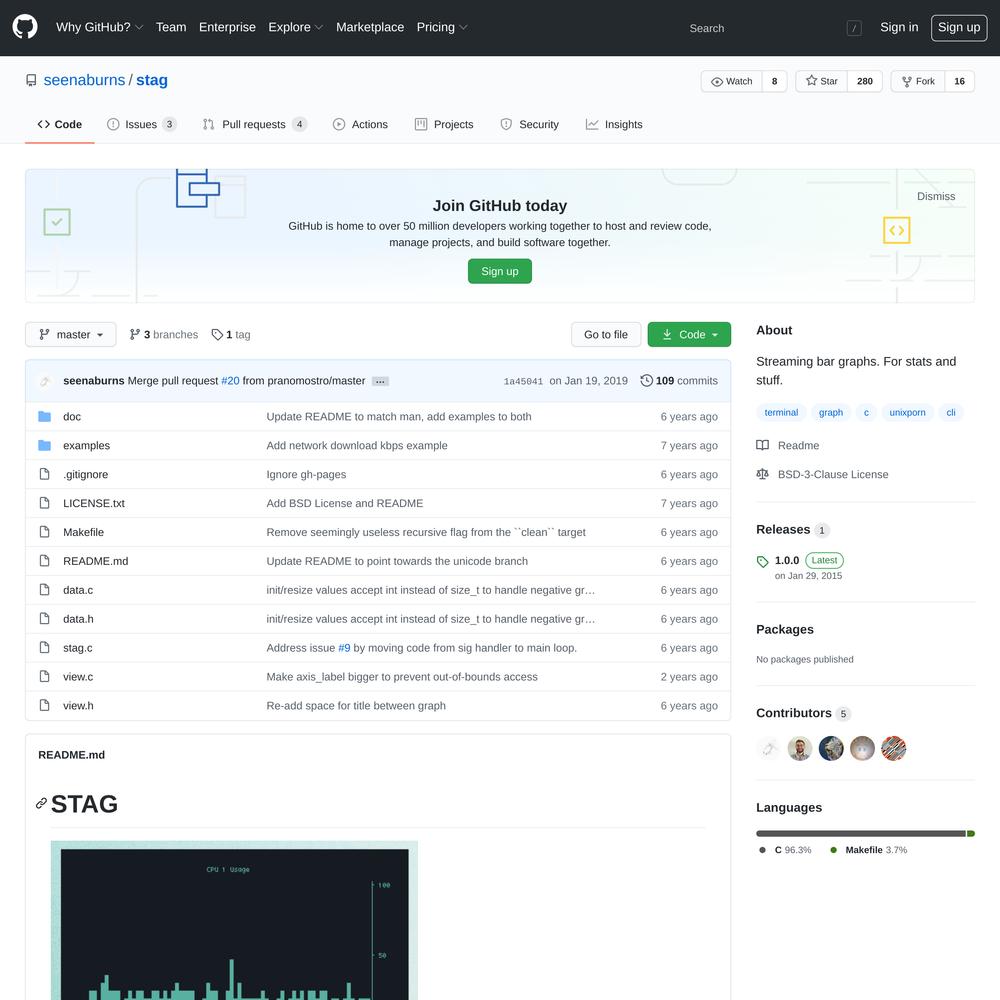Click the .gitignore file icon
Image resolution: width=1000 pixels, height=1000 pixels.
(44, 474)
